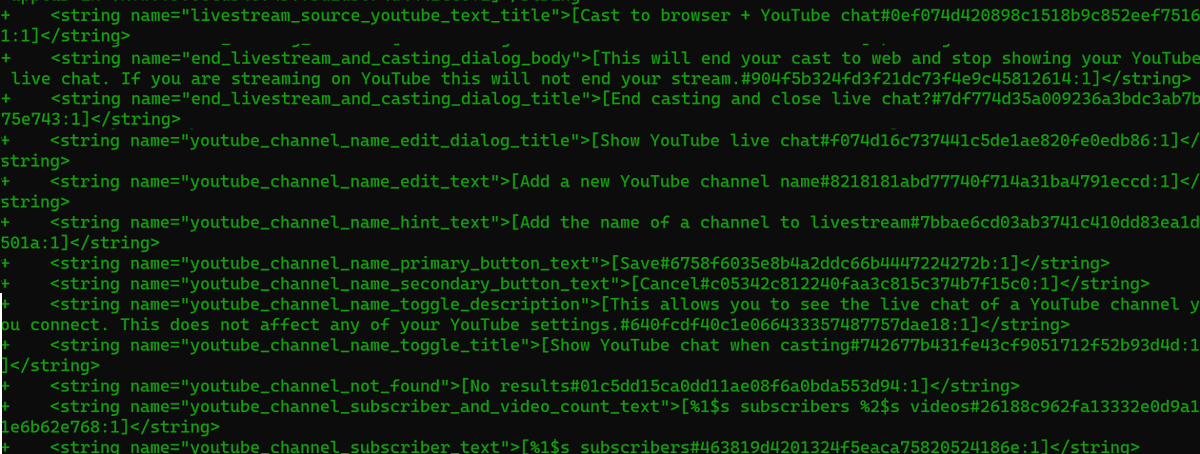This screenshot has width=1200, height=454.
Task: Click the youtube_channel_name_toggle_description string name
Action: 381,304
